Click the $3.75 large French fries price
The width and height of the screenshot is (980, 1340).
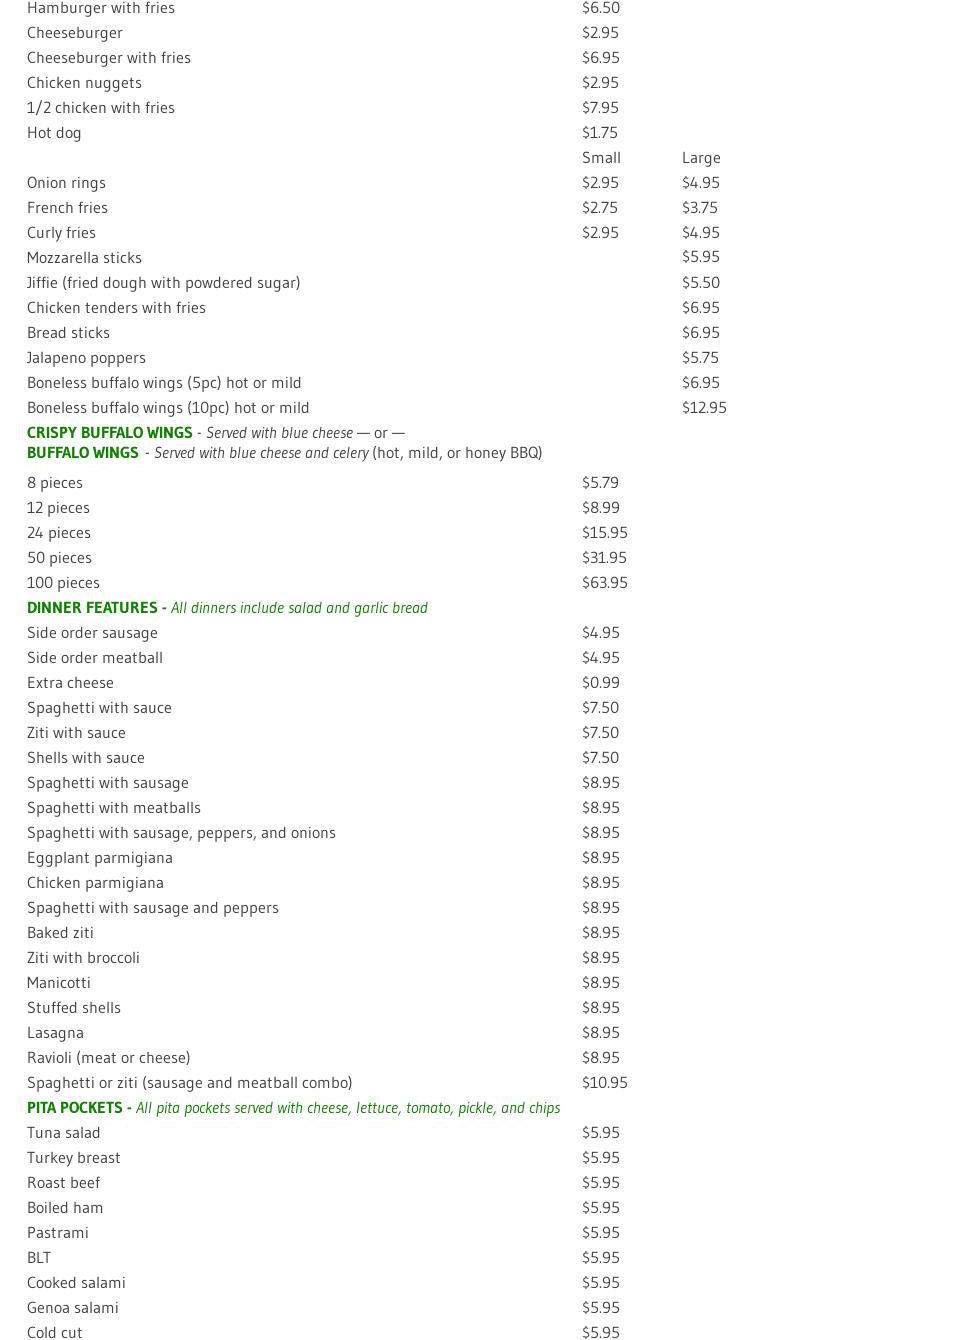tap(700, 208)
